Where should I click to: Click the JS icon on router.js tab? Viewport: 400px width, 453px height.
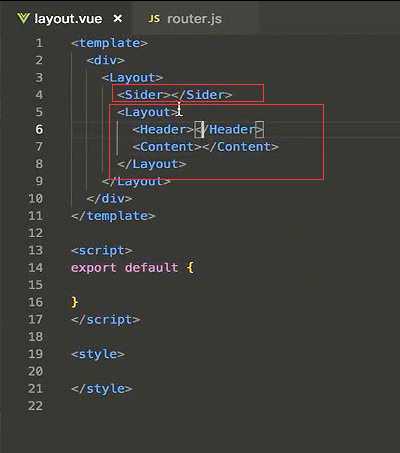154,19
